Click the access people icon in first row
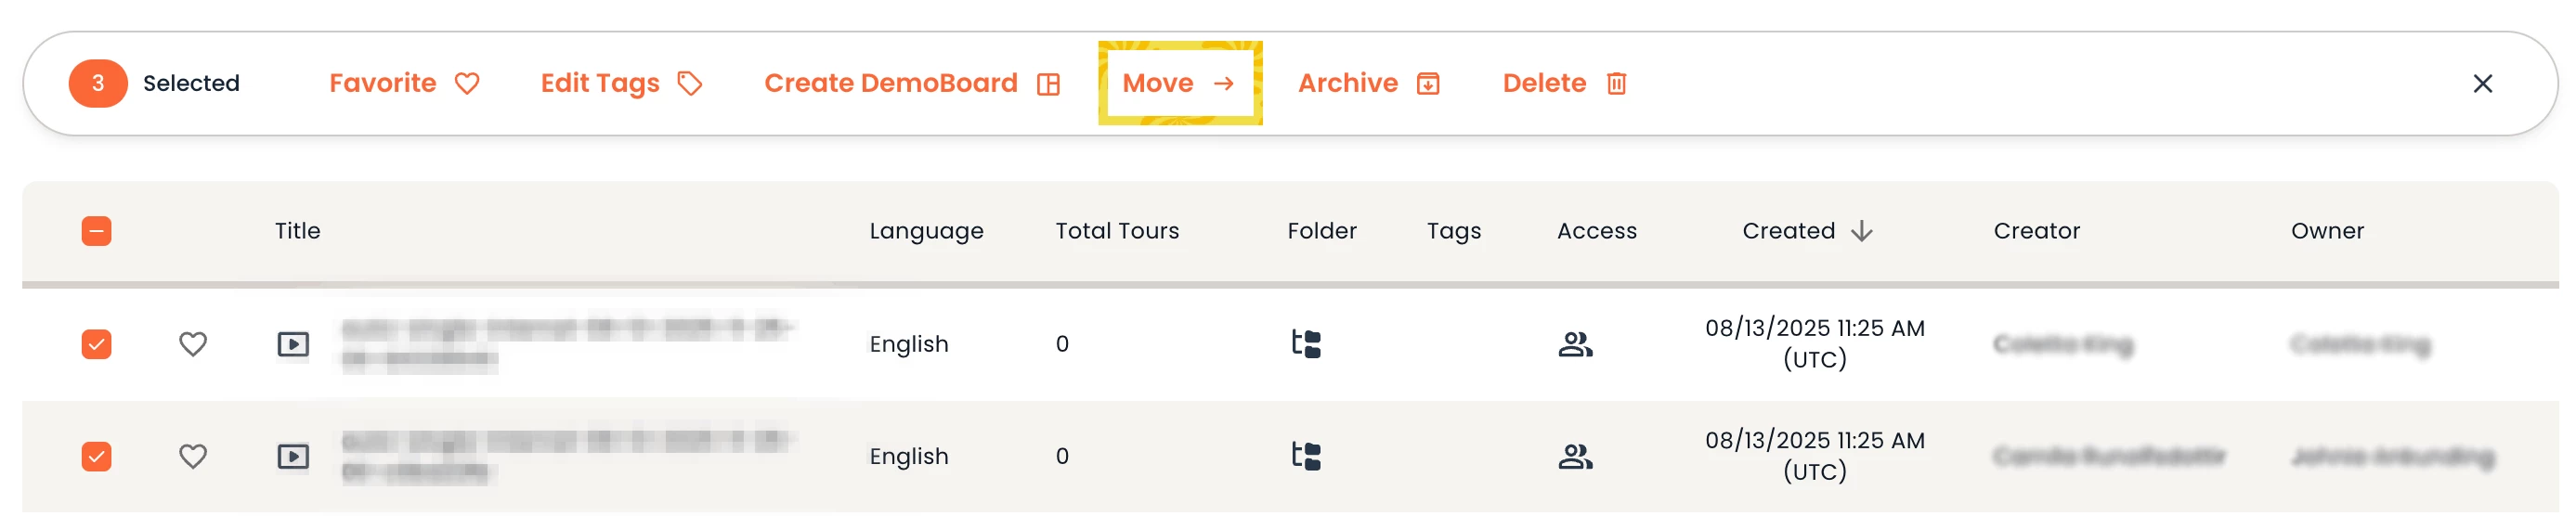The width and height of the screenshot is (2576, 516). [1575, 344]
